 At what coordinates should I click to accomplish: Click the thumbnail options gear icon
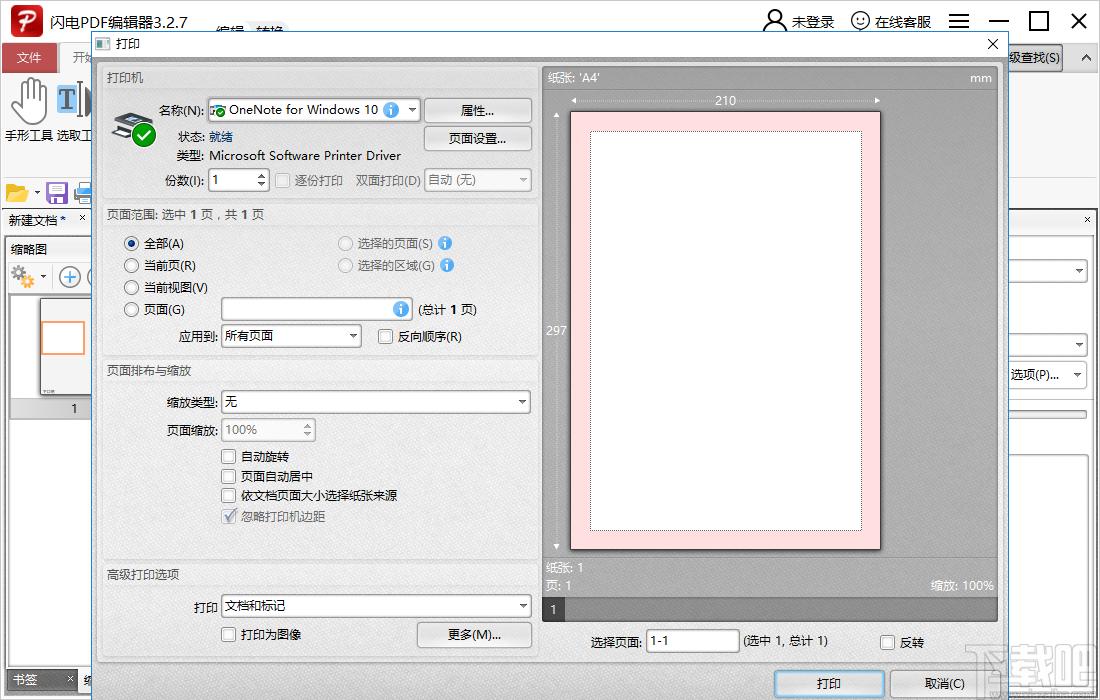[23, 276]
